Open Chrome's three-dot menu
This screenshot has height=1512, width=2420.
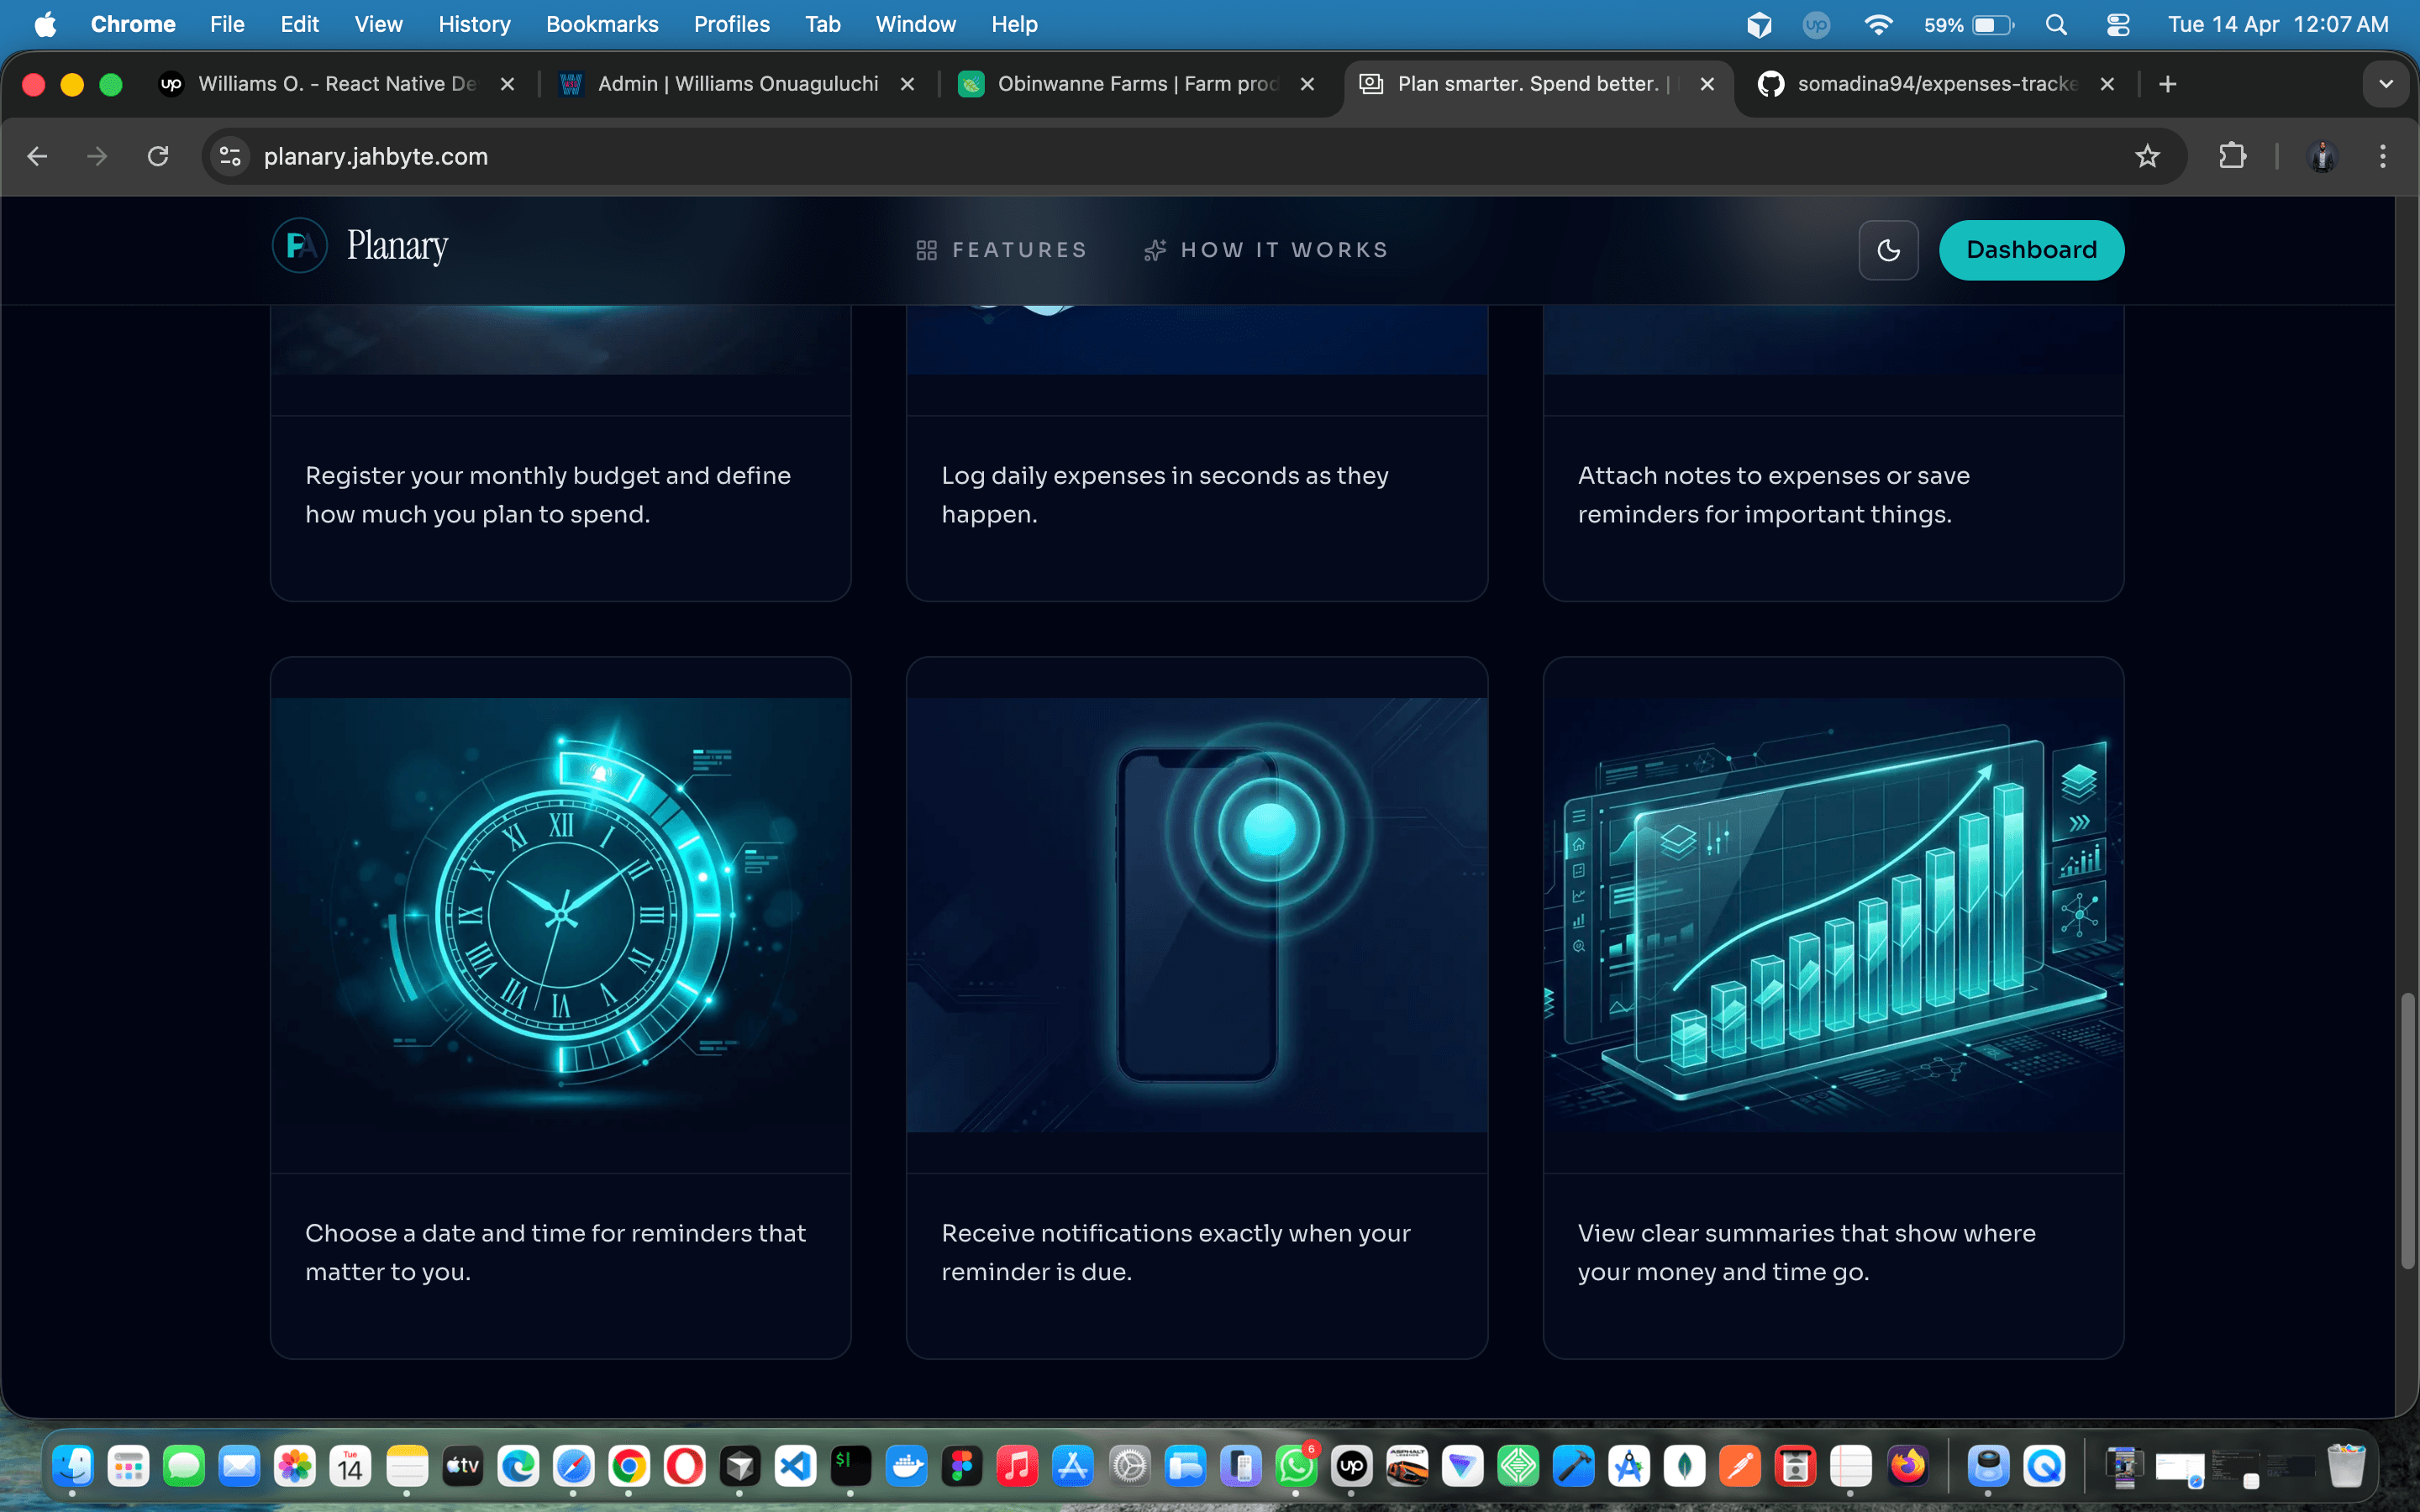(2383, 156)
